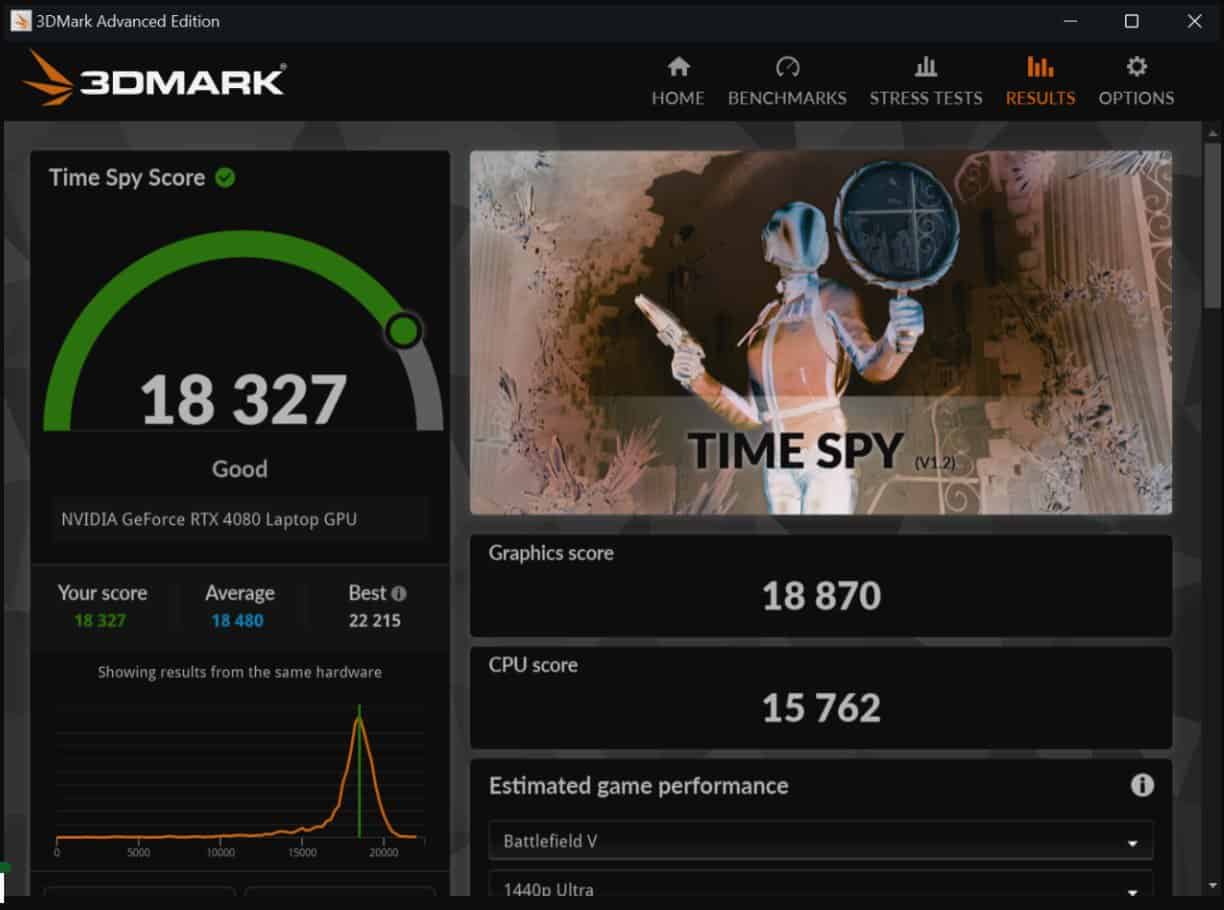
Task: Close the 3DMark window
Action: (1194, 21)
